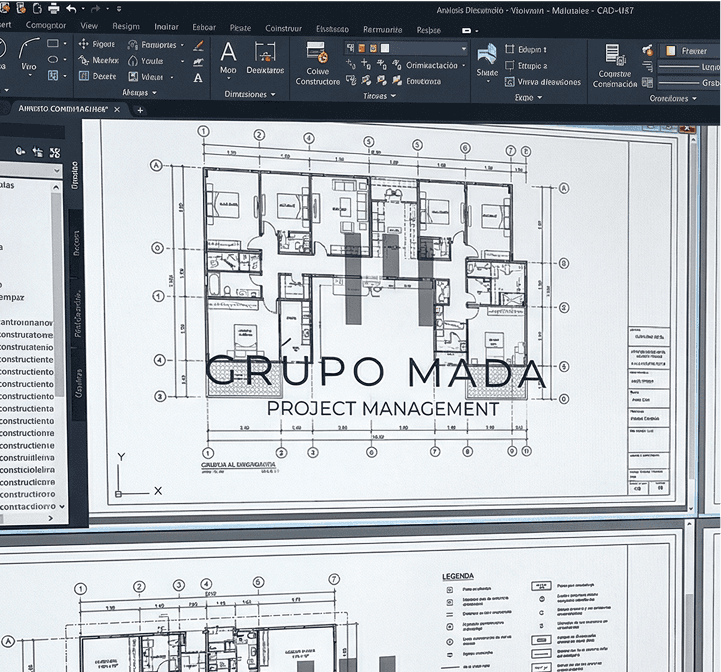Click the Frexxer layer button
Image resolution: width=721 pixels, height=672 pixels.
click(688, 51)
